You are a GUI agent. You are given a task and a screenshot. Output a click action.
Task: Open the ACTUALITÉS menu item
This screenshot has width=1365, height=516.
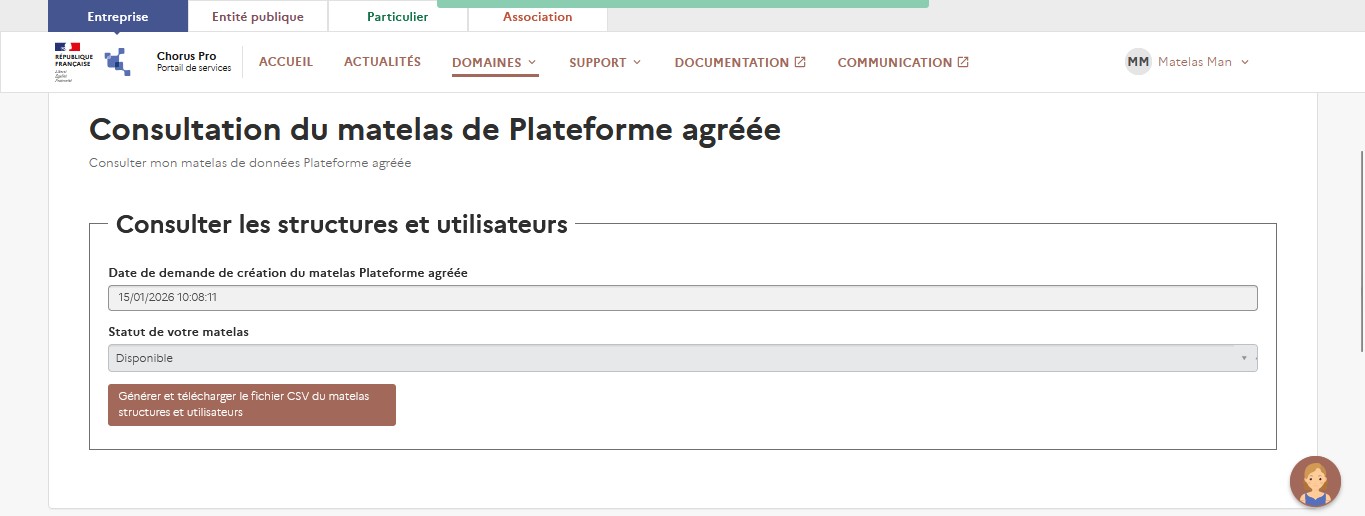(382, 62)
